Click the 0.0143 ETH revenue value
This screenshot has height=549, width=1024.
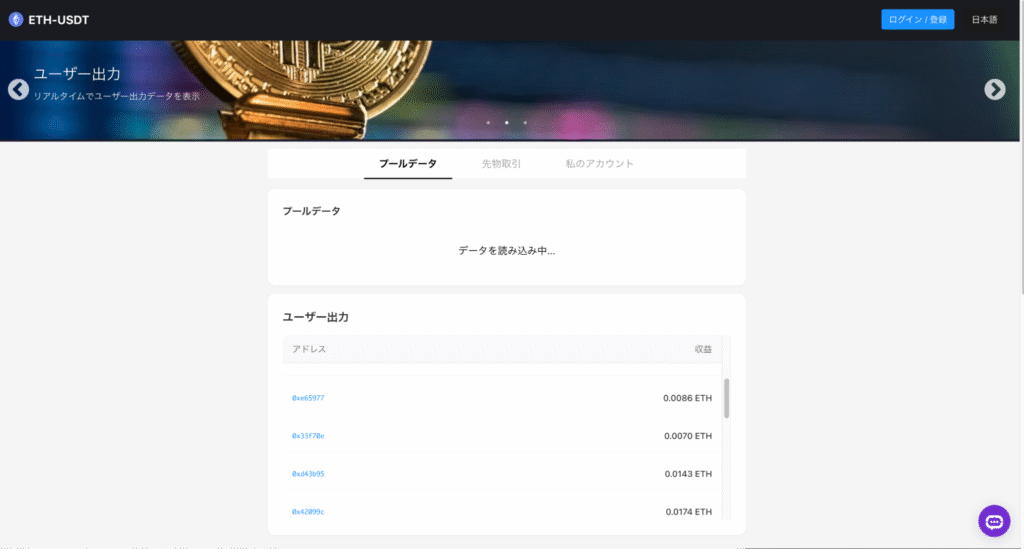tap(688, 474)
